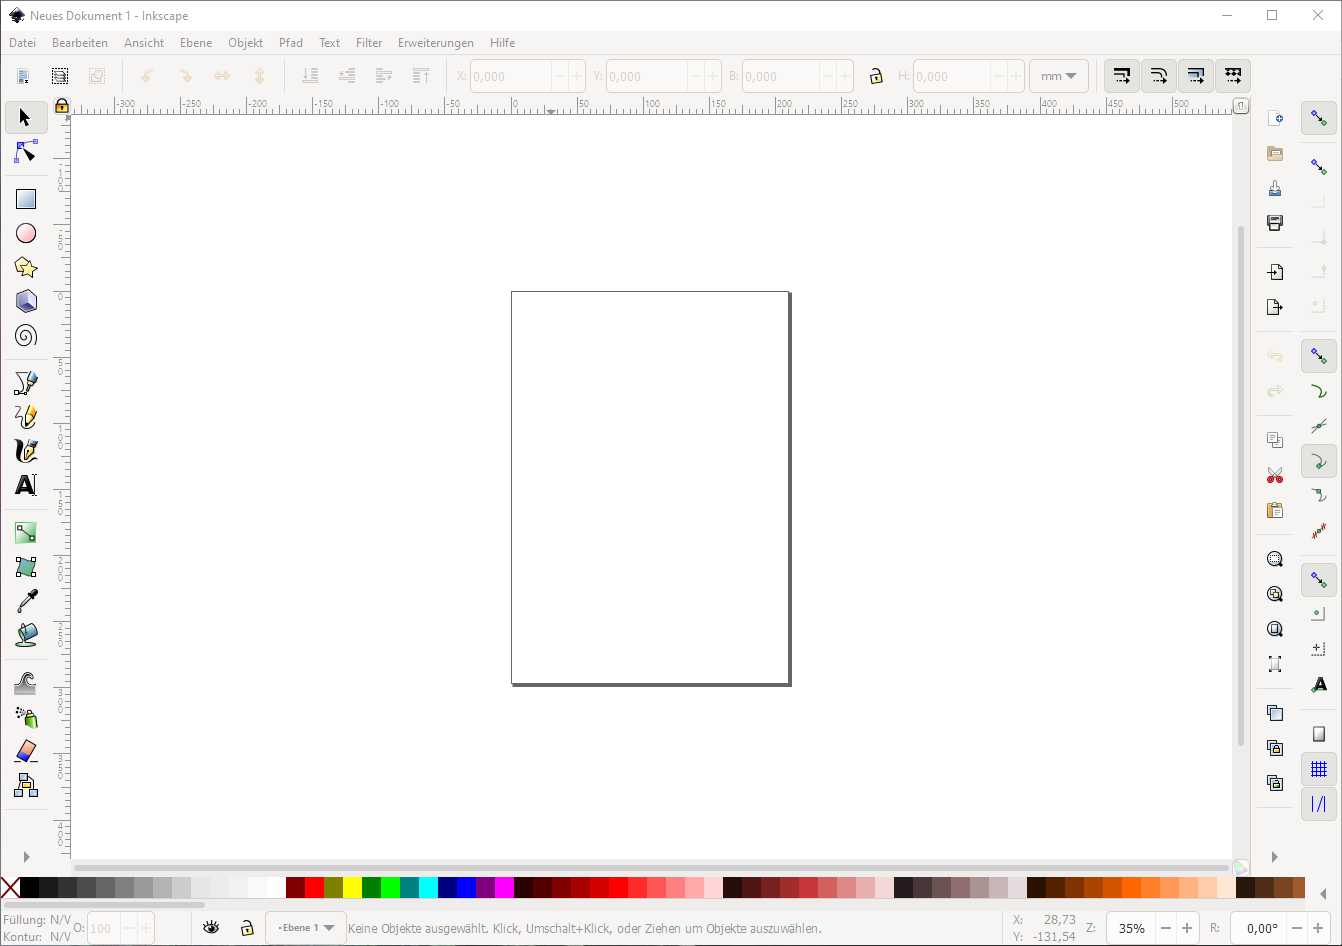1342x946 pixels.
Task: Toggle snapping to grid
Action: [x=1319, y=769]
